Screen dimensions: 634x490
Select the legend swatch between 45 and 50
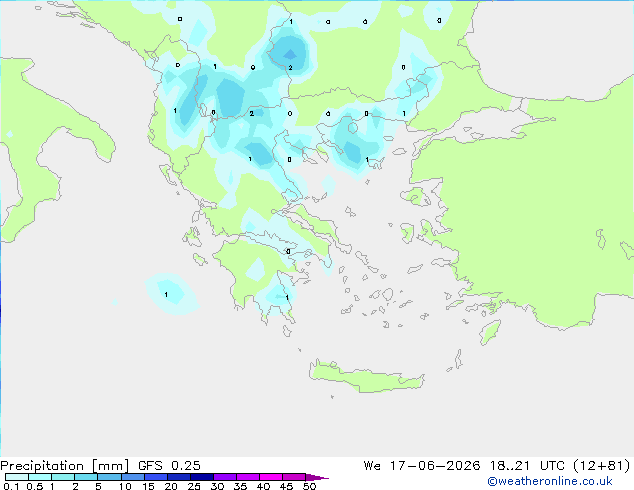pos(294,477)
